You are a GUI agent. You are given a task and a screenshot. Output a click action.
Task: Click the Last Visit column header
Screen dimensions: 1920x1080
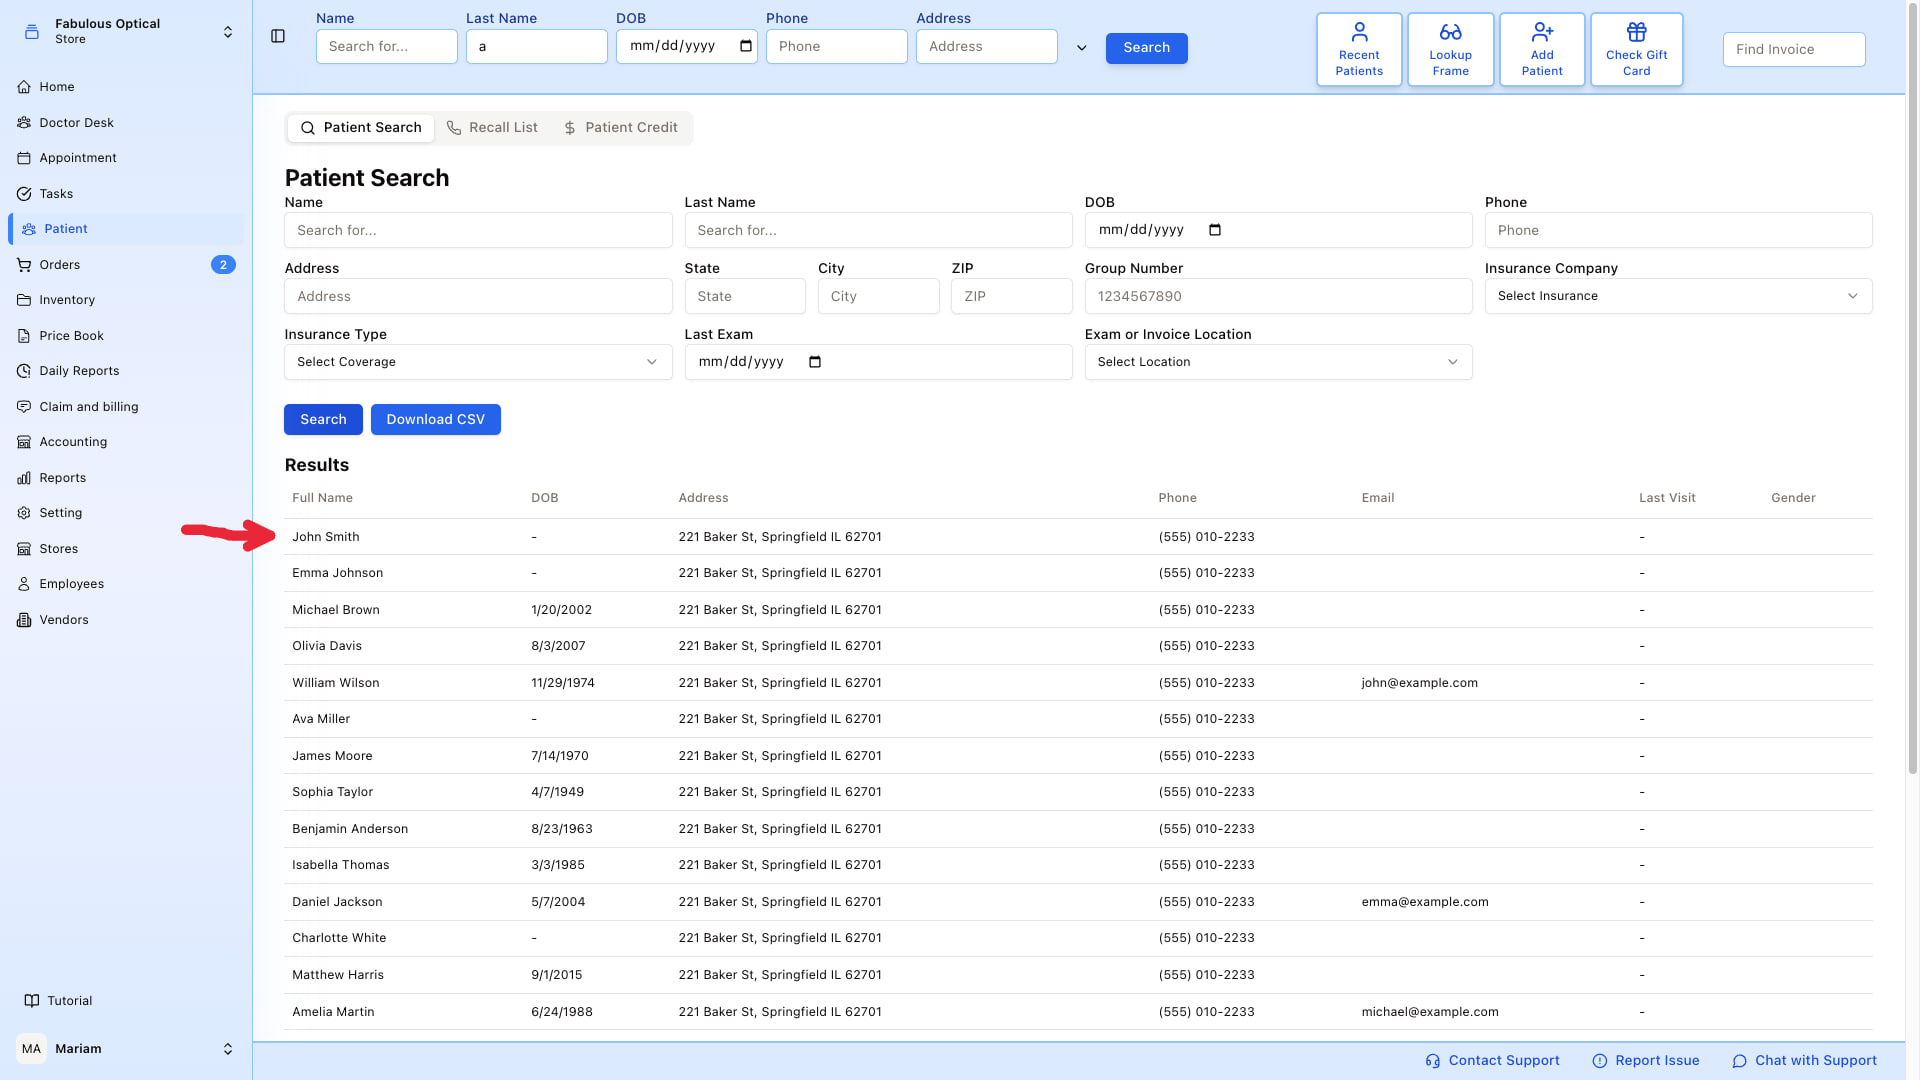coord(1667,498)
